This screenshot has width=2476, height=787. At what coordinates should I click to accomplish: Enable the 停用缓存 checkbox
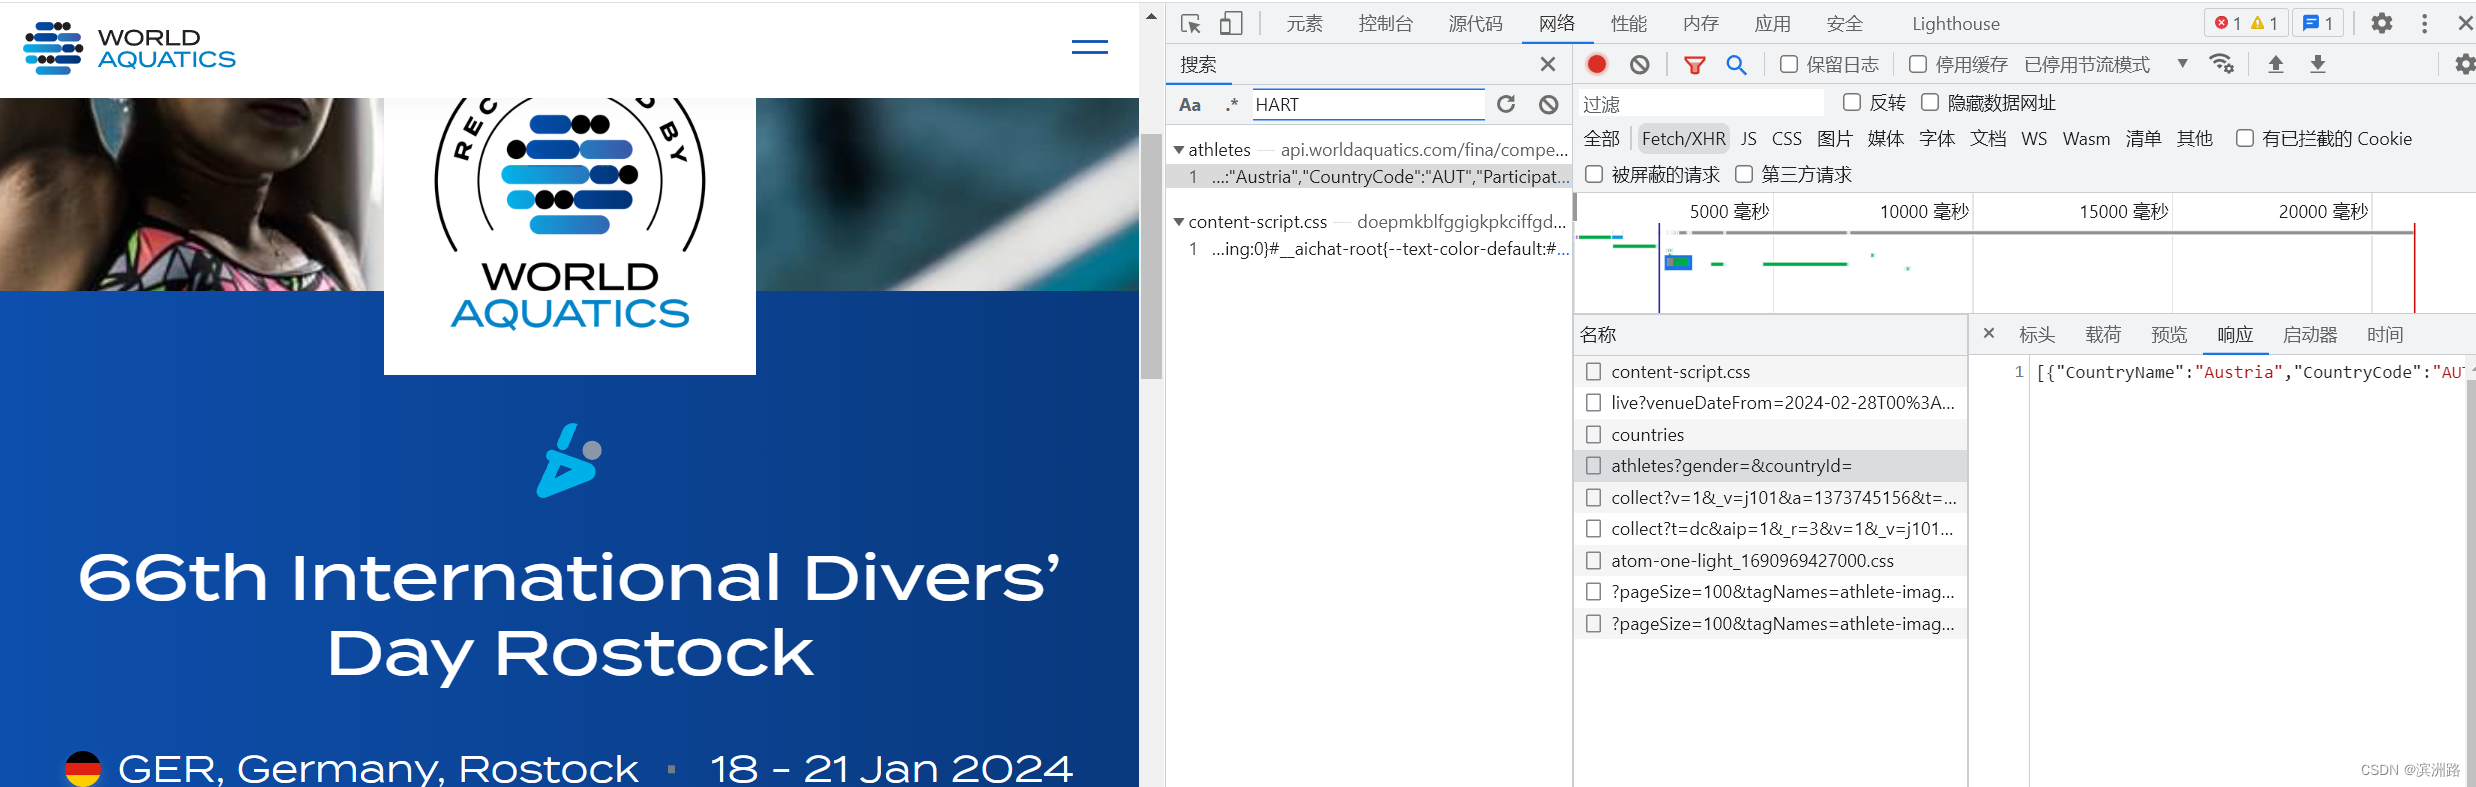coord(1918,64)
